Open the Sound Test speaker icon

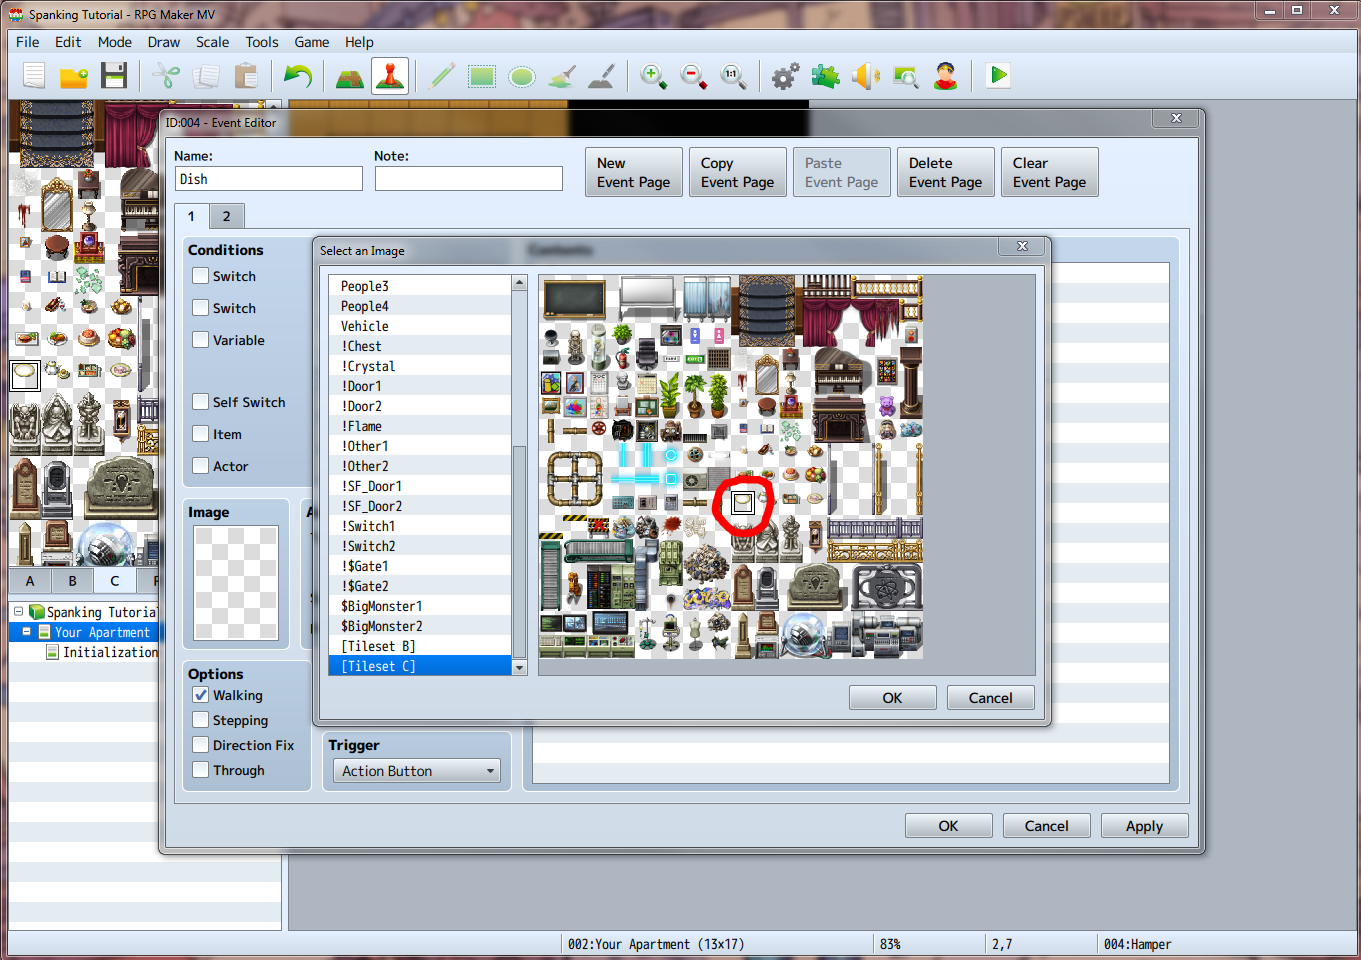[866, 76]
